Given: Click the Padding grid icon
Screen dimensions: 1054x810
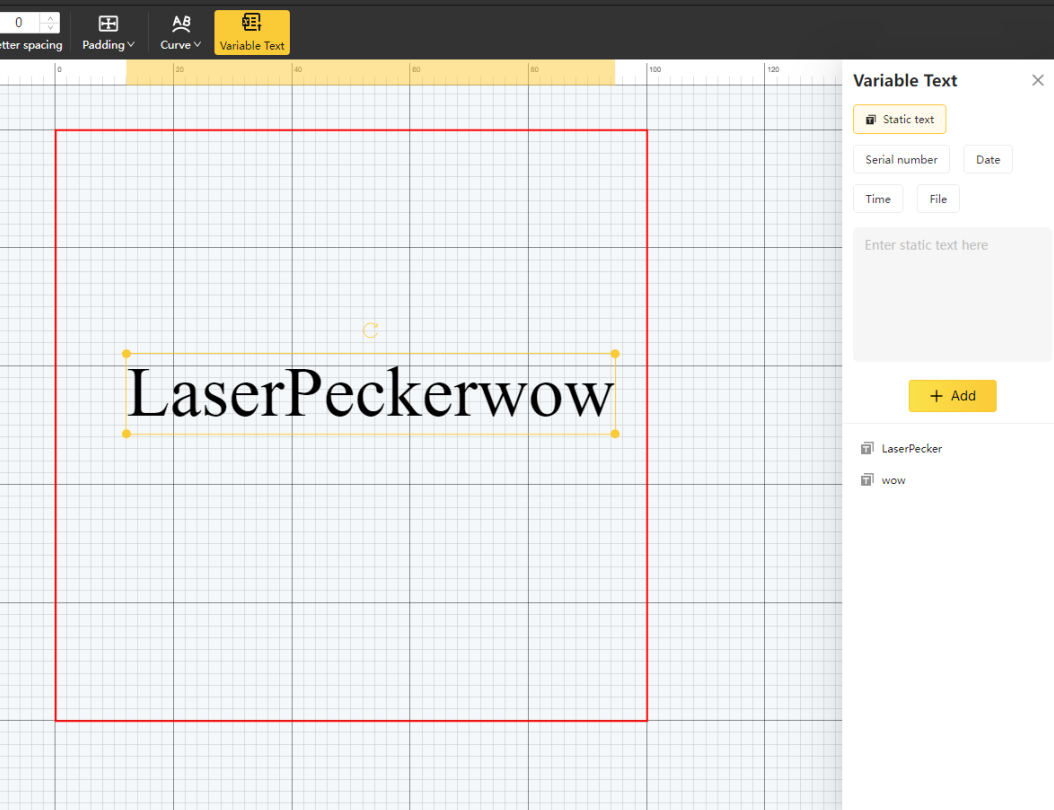Looking at the screenshot, I should pos(108,24).
